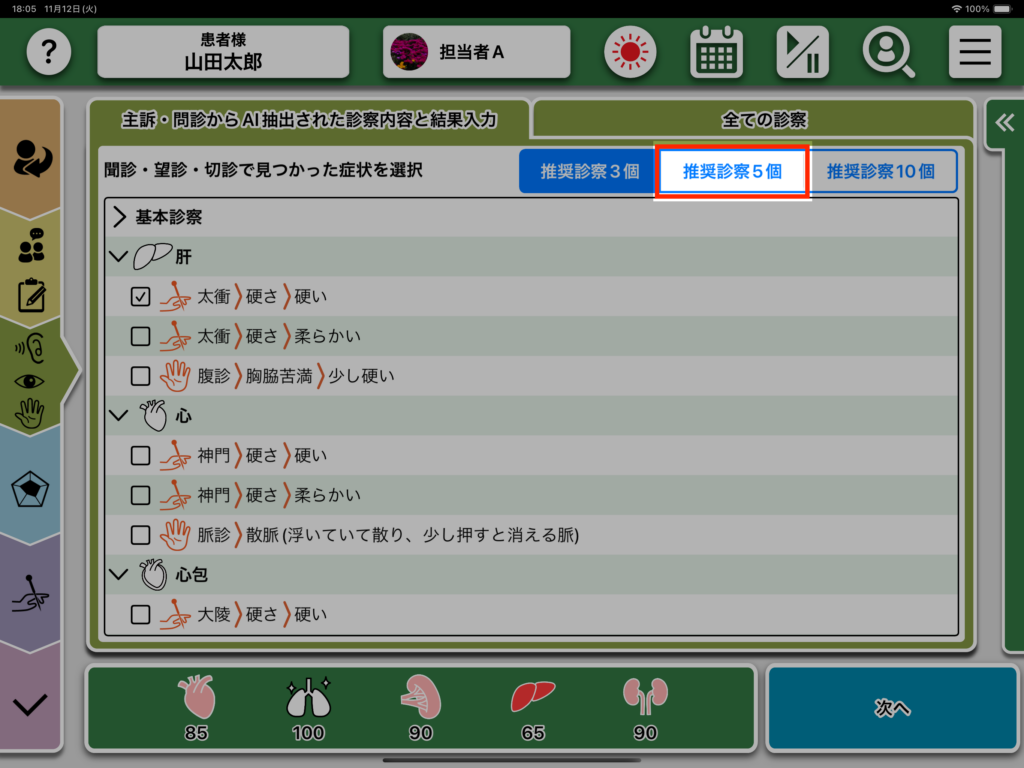Tap the play/pause icon in header
The image size is (1024, 768).
(802, 52)
